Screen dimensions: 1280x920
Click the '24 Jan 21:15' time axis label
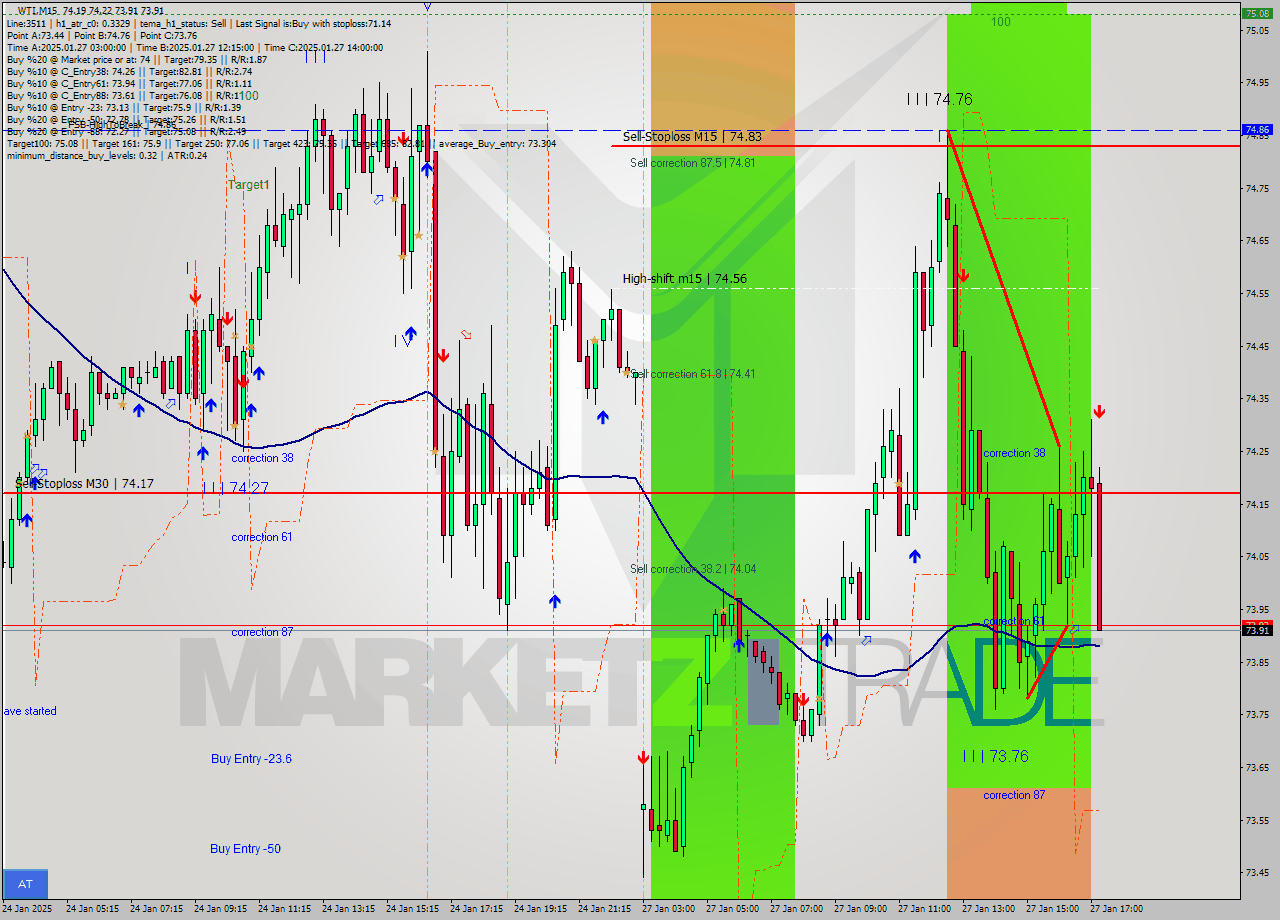(604, 909)
